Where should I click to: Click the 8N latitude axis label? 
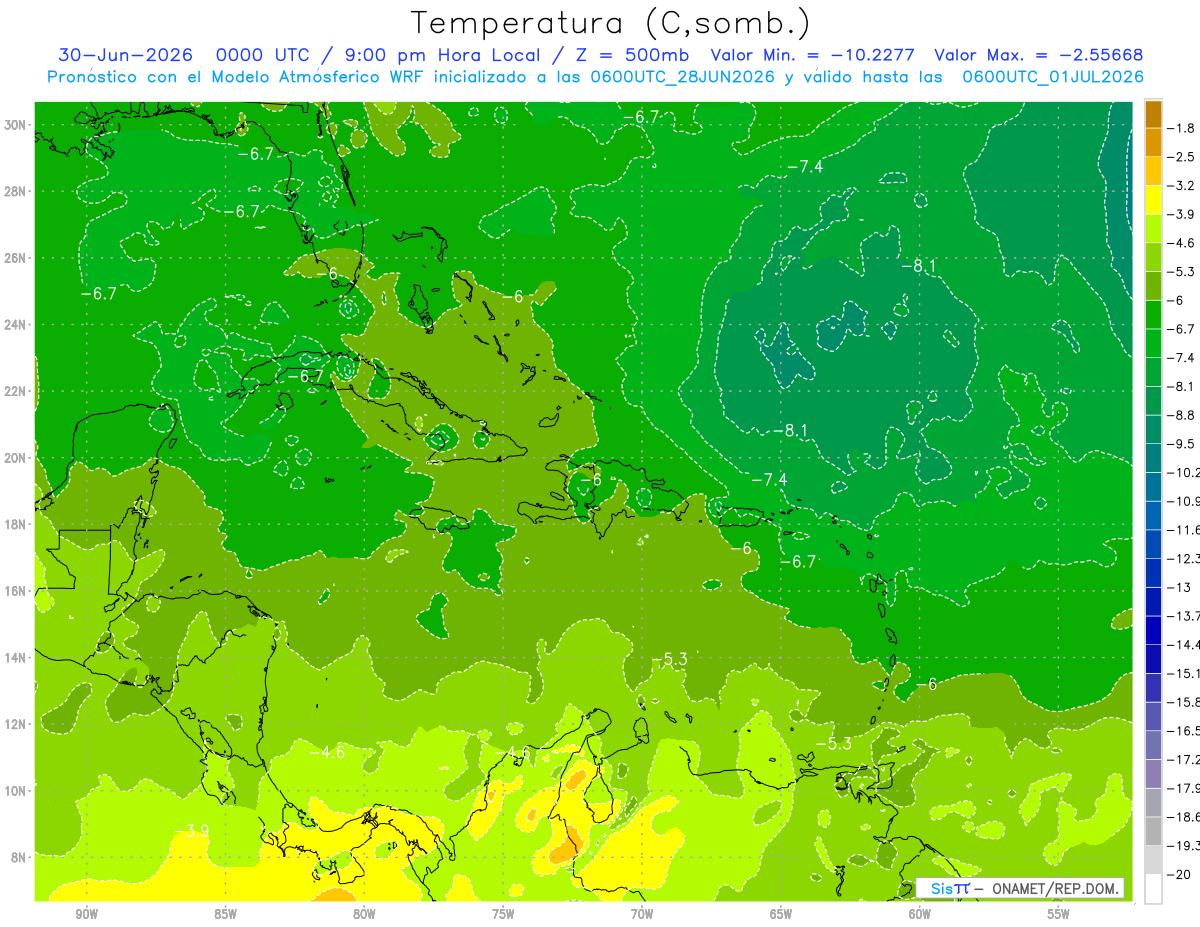coord(20,857)
